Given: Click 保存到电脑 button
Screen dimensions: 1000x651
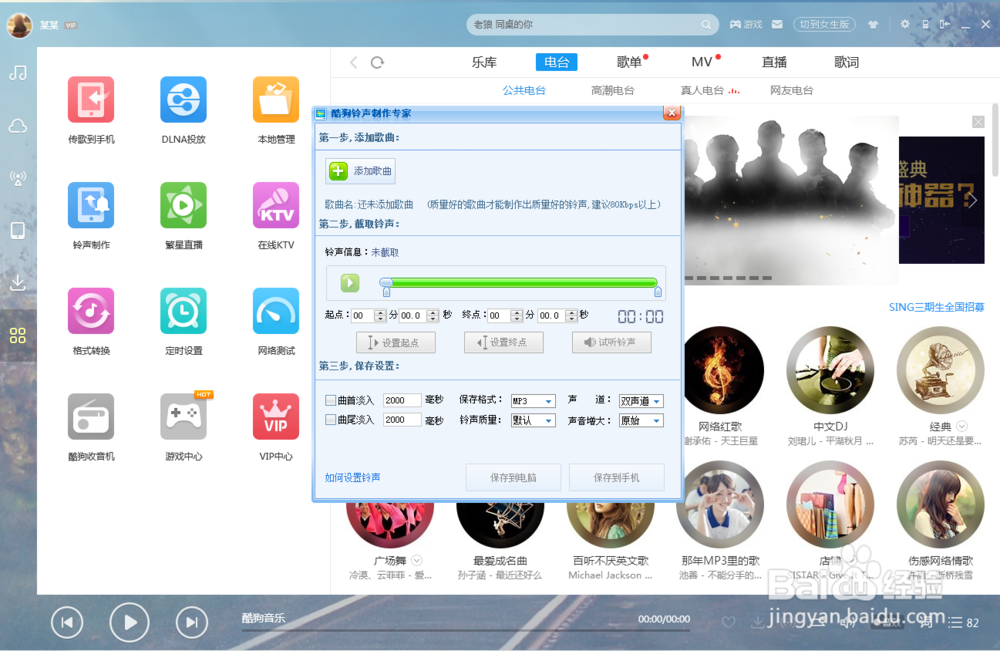Looking at the screenshot, I should 513,478.
